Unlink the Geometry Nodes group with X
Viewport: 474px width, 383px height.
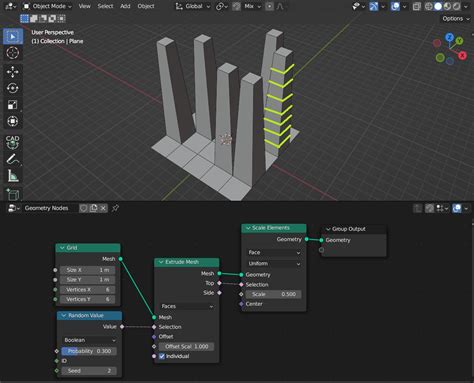coord(103,208)
